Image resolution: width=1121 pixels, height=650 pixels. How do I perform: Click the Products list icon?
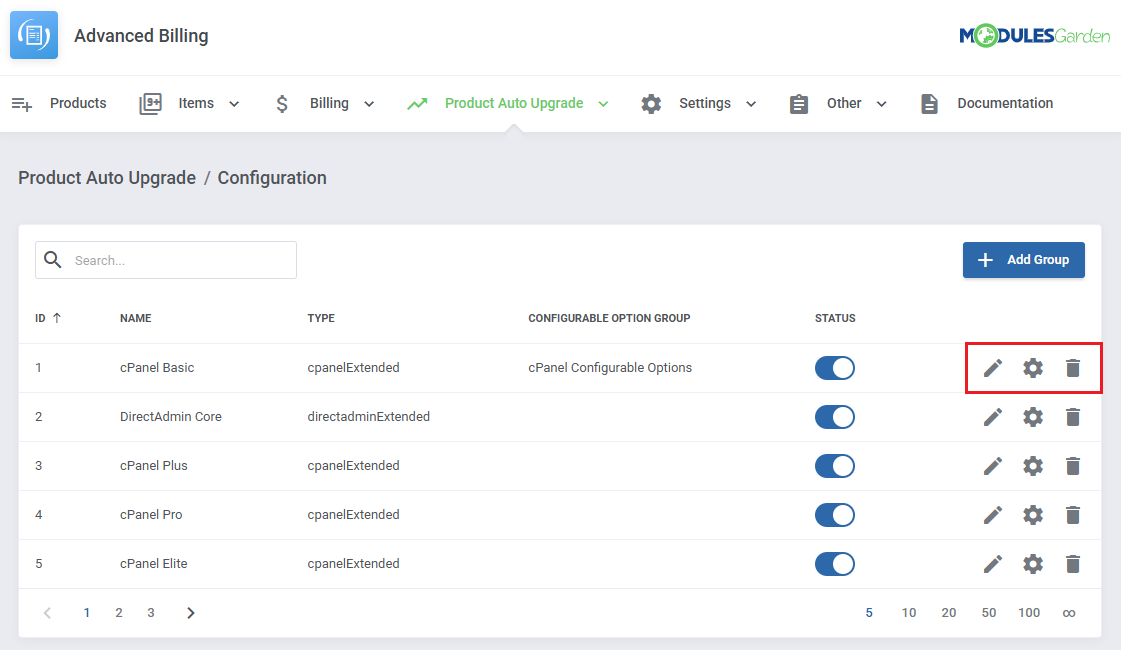[22, 104]
